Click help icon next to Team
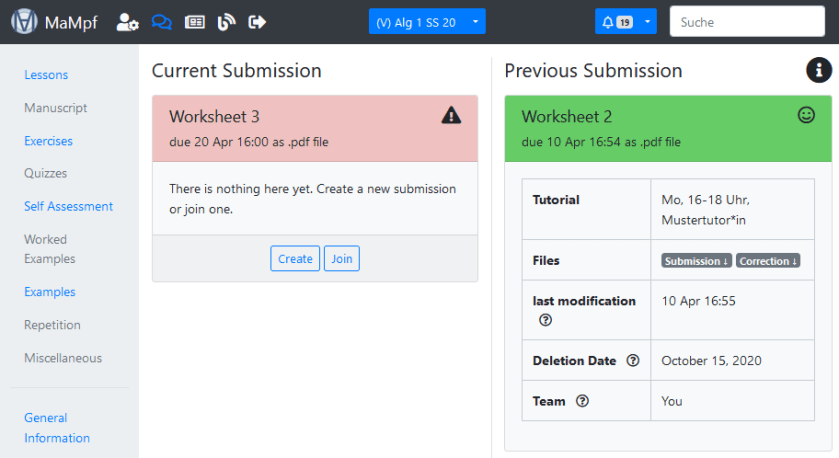 [x=583, y=401]
